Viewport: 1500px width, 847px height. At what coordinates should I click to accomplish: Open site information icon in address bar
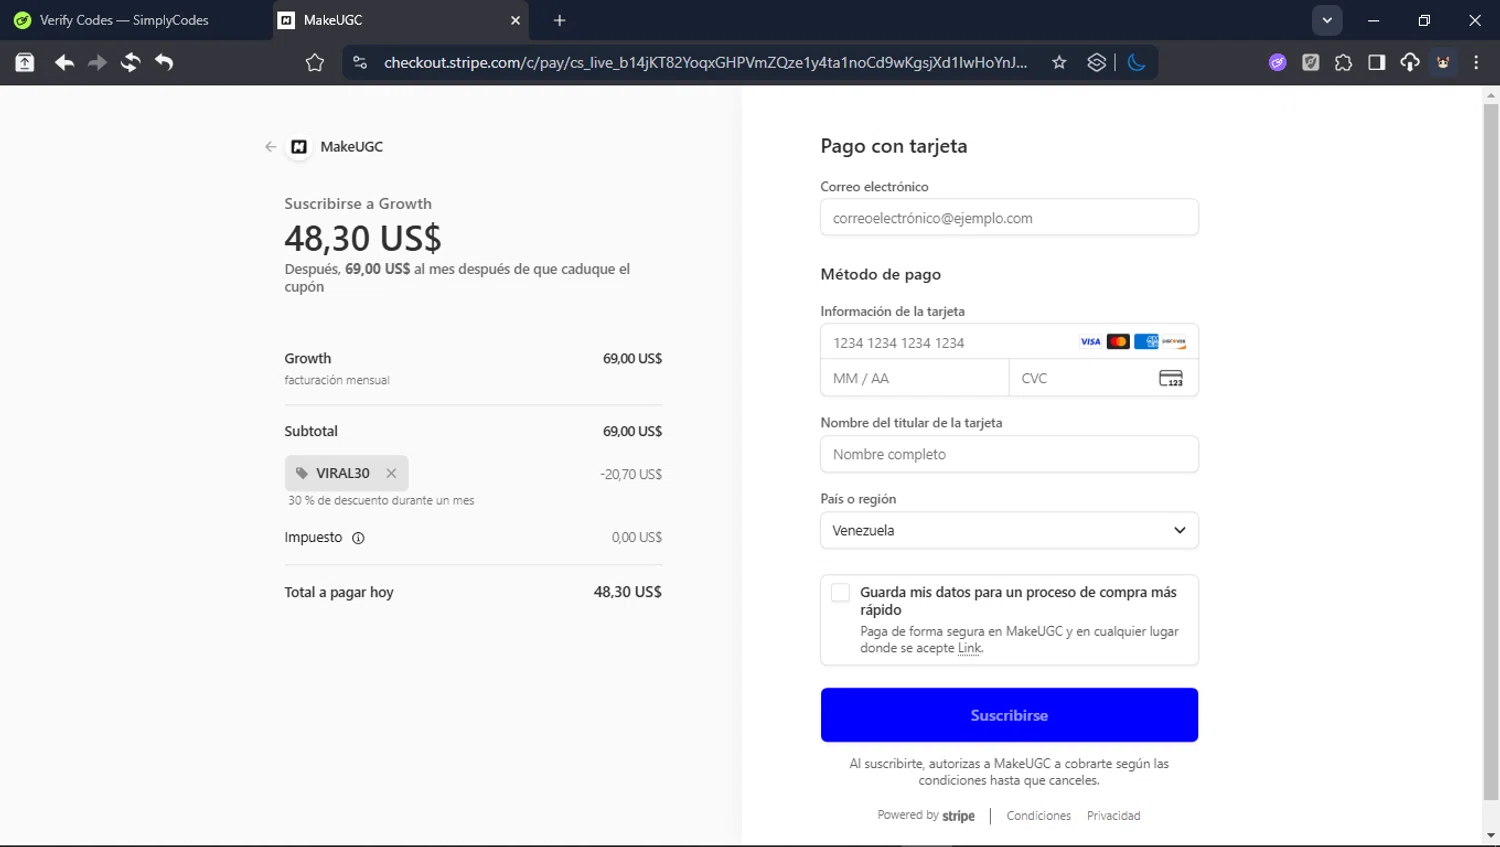click(x=360, y=62)
